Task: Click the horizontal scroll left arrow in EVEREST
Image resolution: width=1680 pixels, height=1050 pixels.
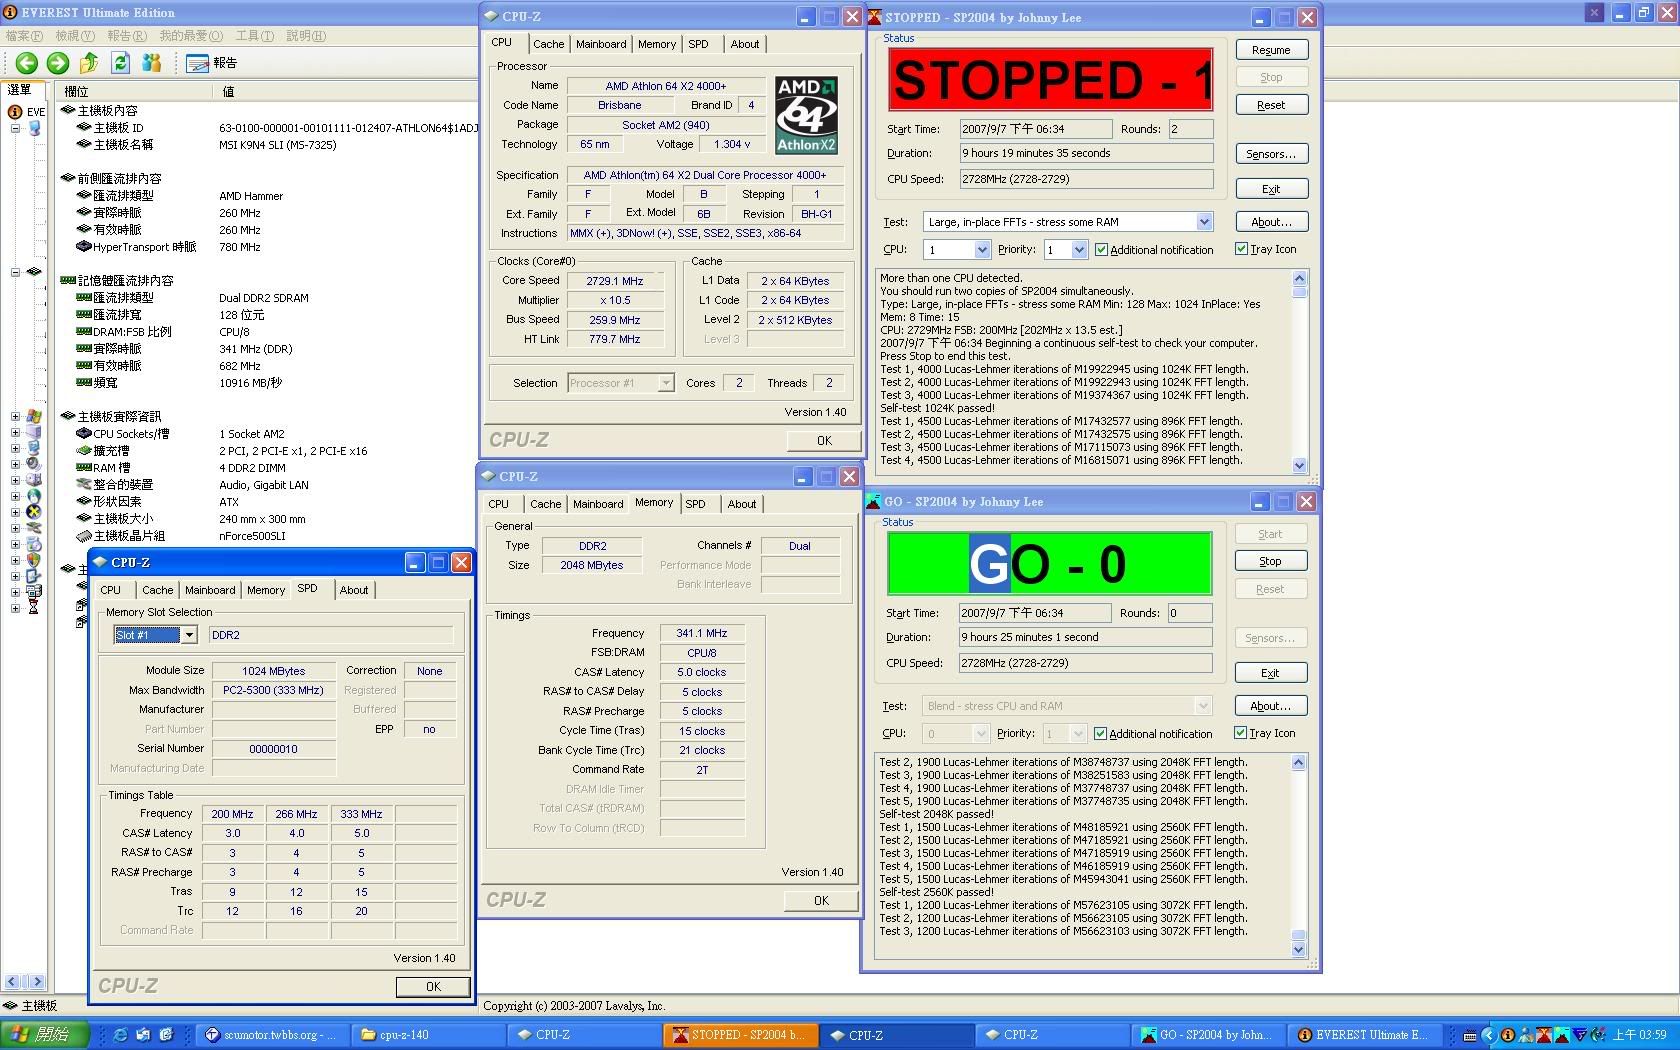Action: tap(12, 982)
